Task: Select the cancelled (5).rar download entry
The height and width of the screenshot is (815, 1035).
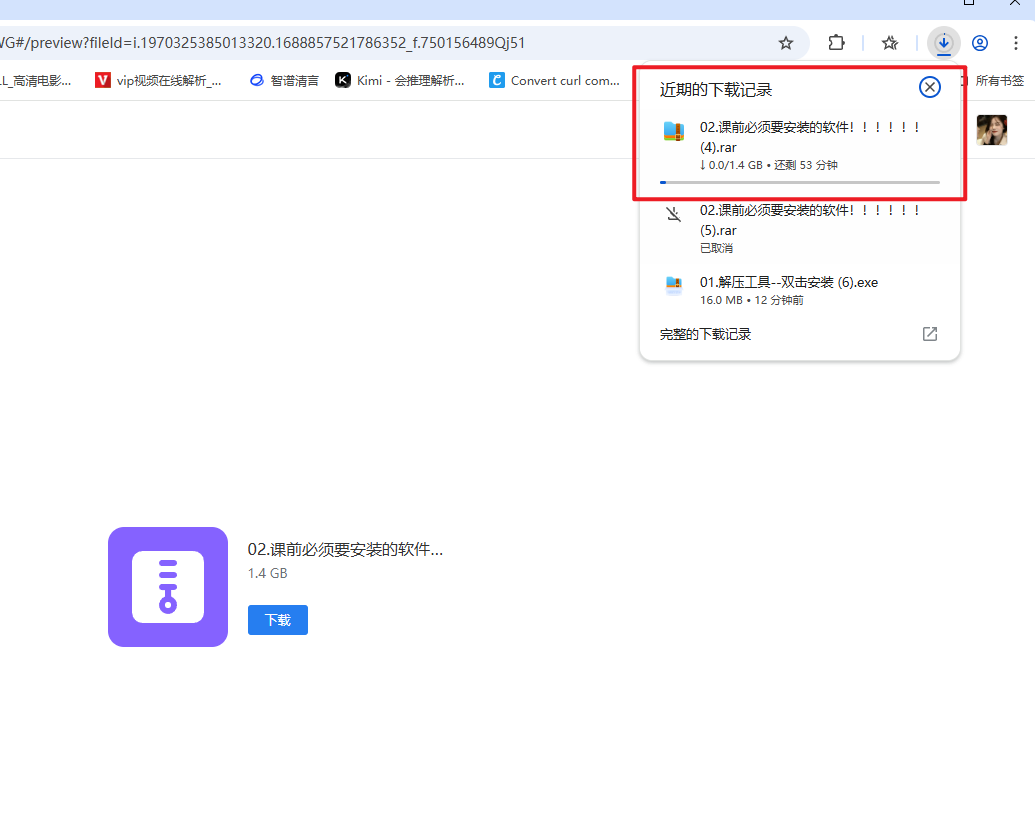Action: [x=799, y=228]
